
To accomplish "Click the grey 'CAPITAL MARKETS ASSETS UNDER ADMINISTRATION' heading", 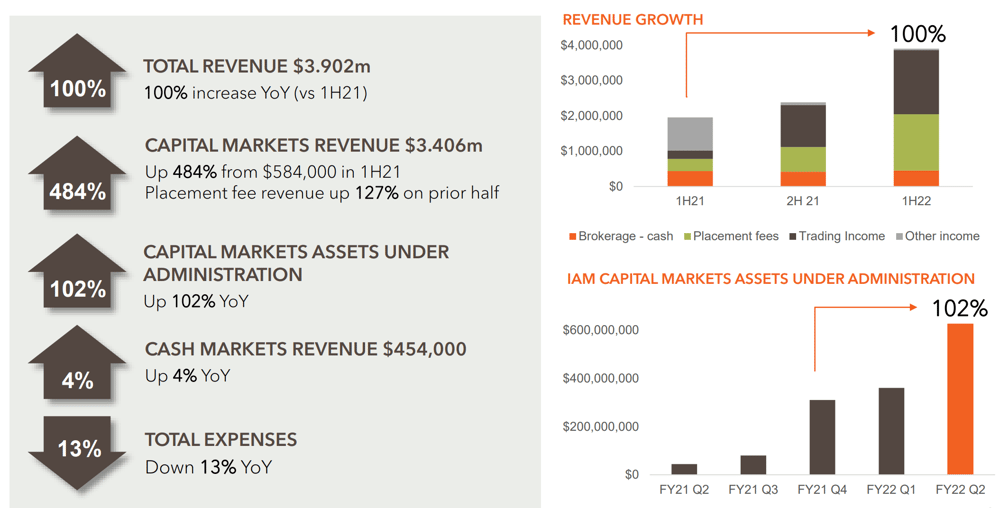I will pyautogui.click(x=296, y=263).
